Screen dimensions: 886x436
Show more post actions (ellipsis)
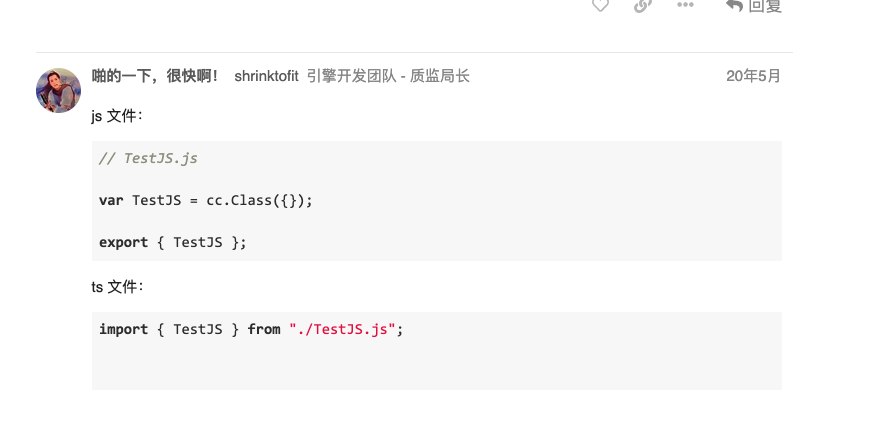685,5
